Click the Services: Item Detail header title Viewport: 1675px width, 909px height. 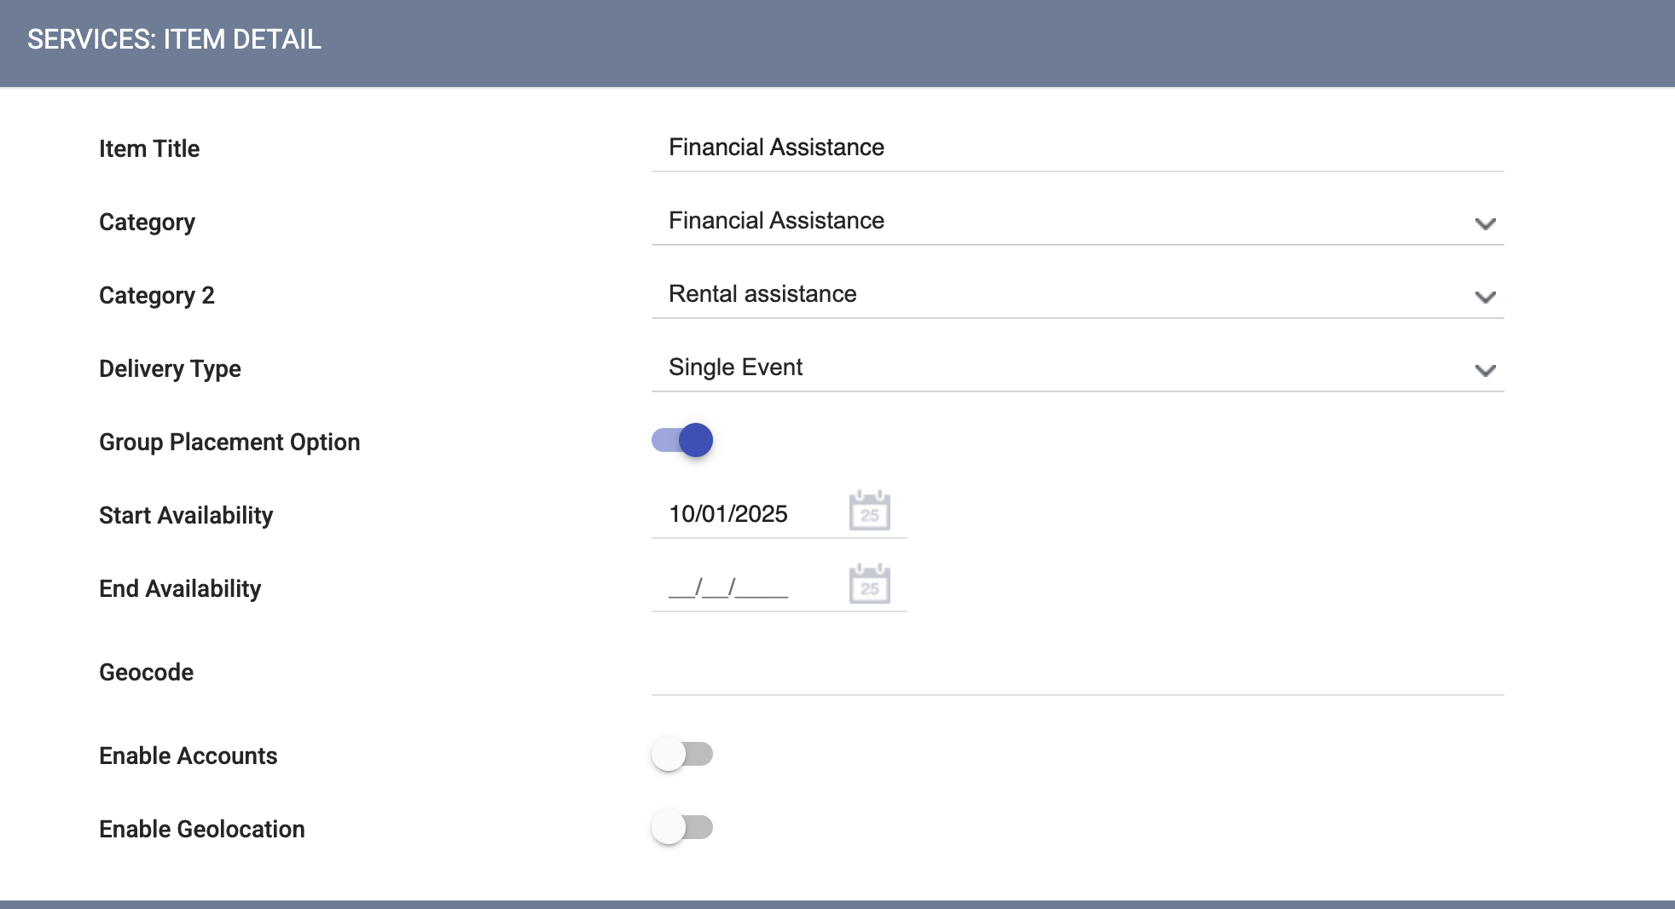point(174,40)
